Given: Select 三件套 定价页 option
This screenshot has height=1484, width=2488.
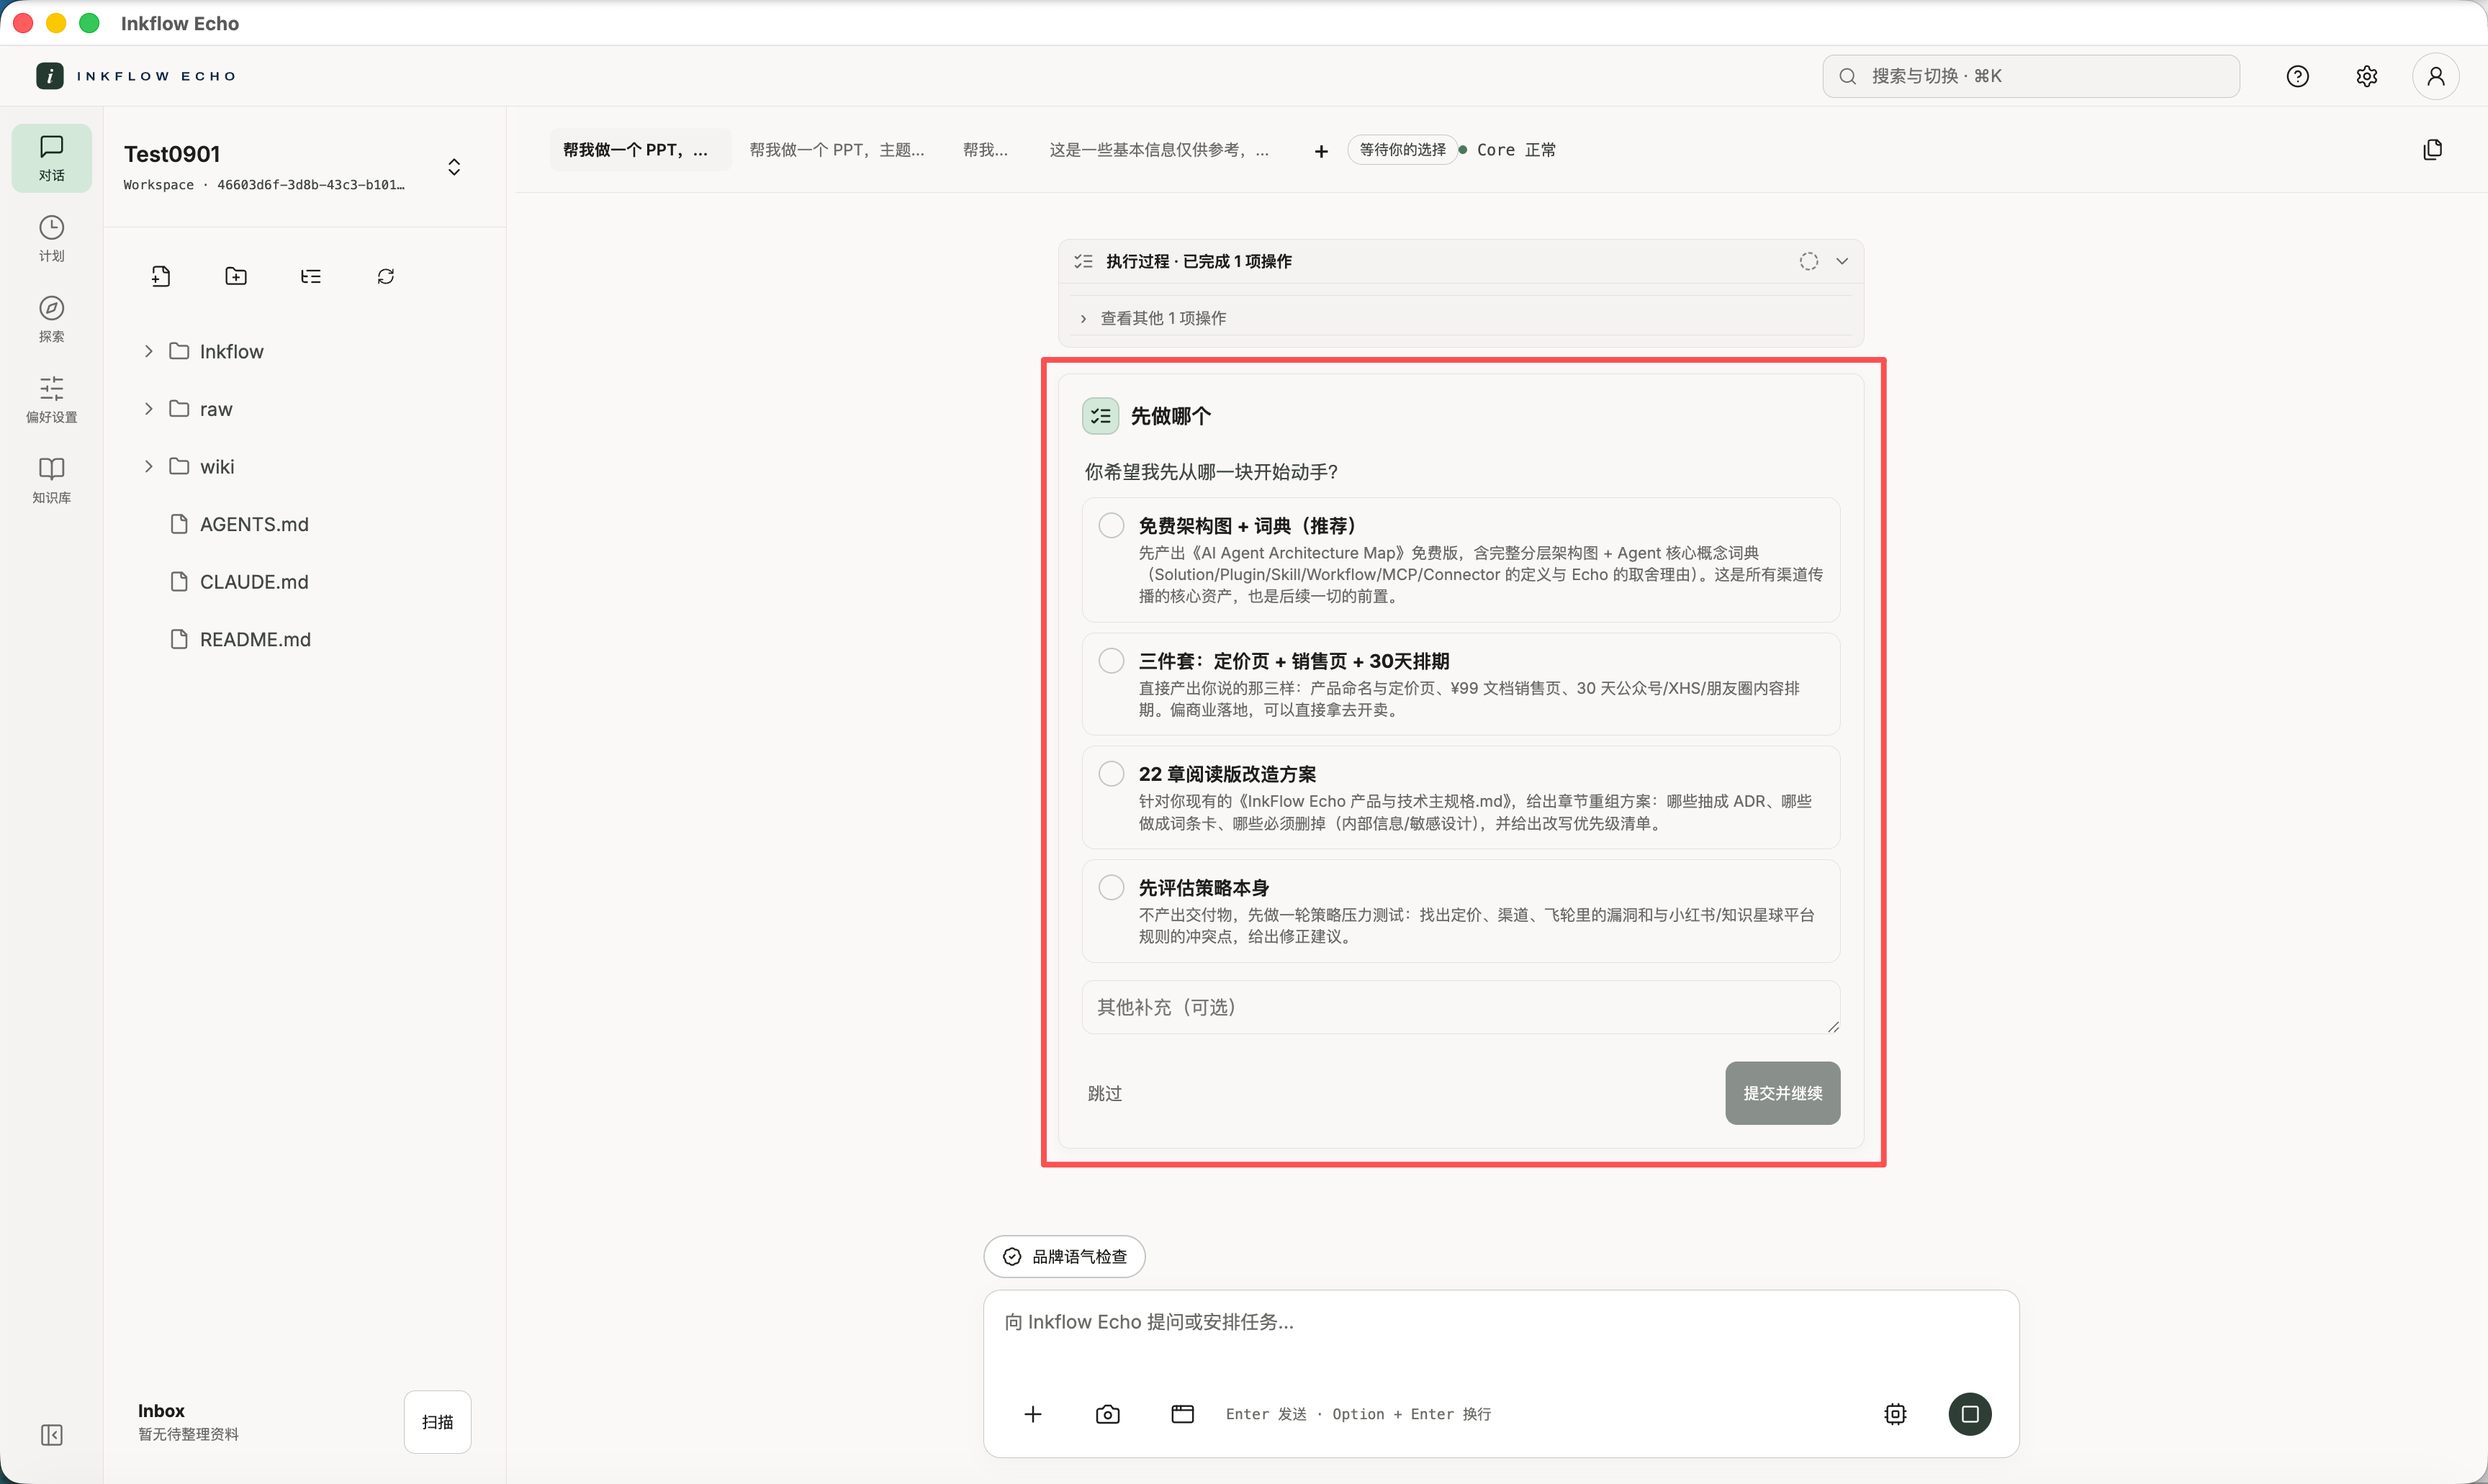Looking at the screenshot, I should point(1461,684).
